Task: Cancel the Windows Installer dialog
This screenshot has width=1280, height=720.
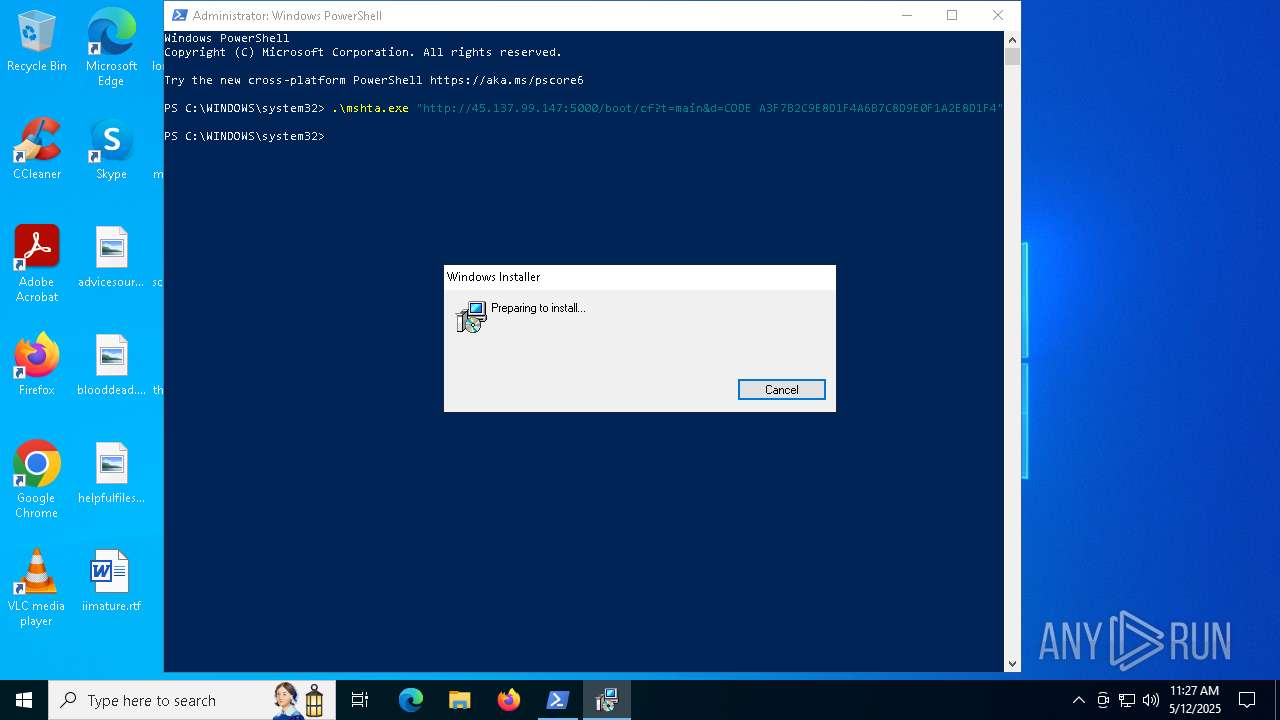Action: [x=781, y=390]
